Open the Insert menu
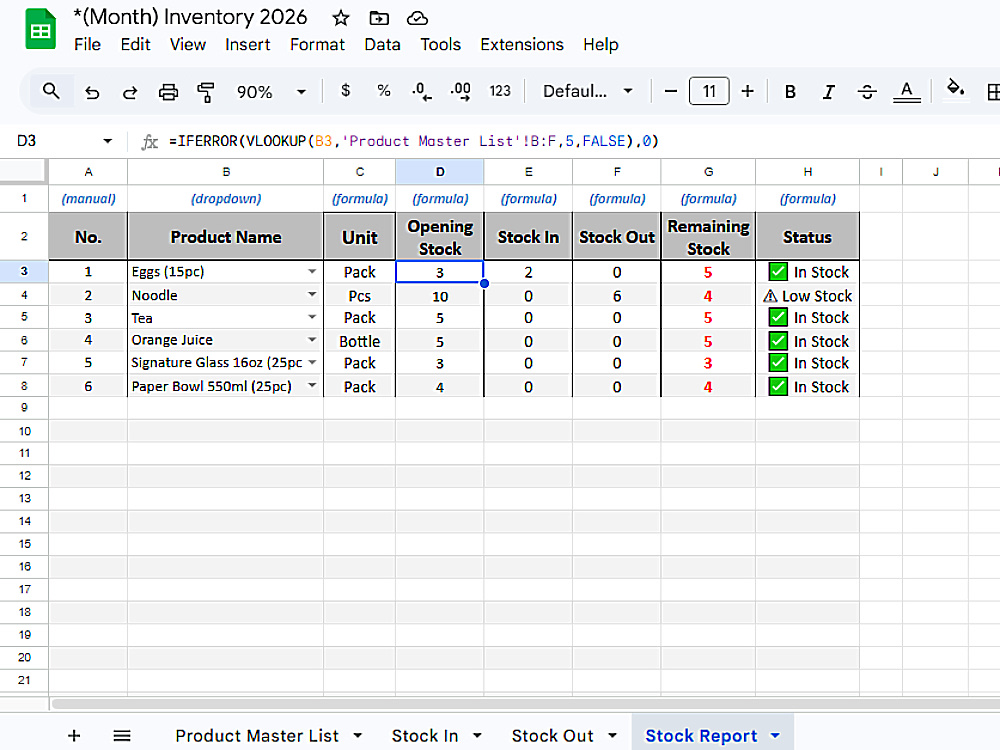 click(x=247, y=45)
